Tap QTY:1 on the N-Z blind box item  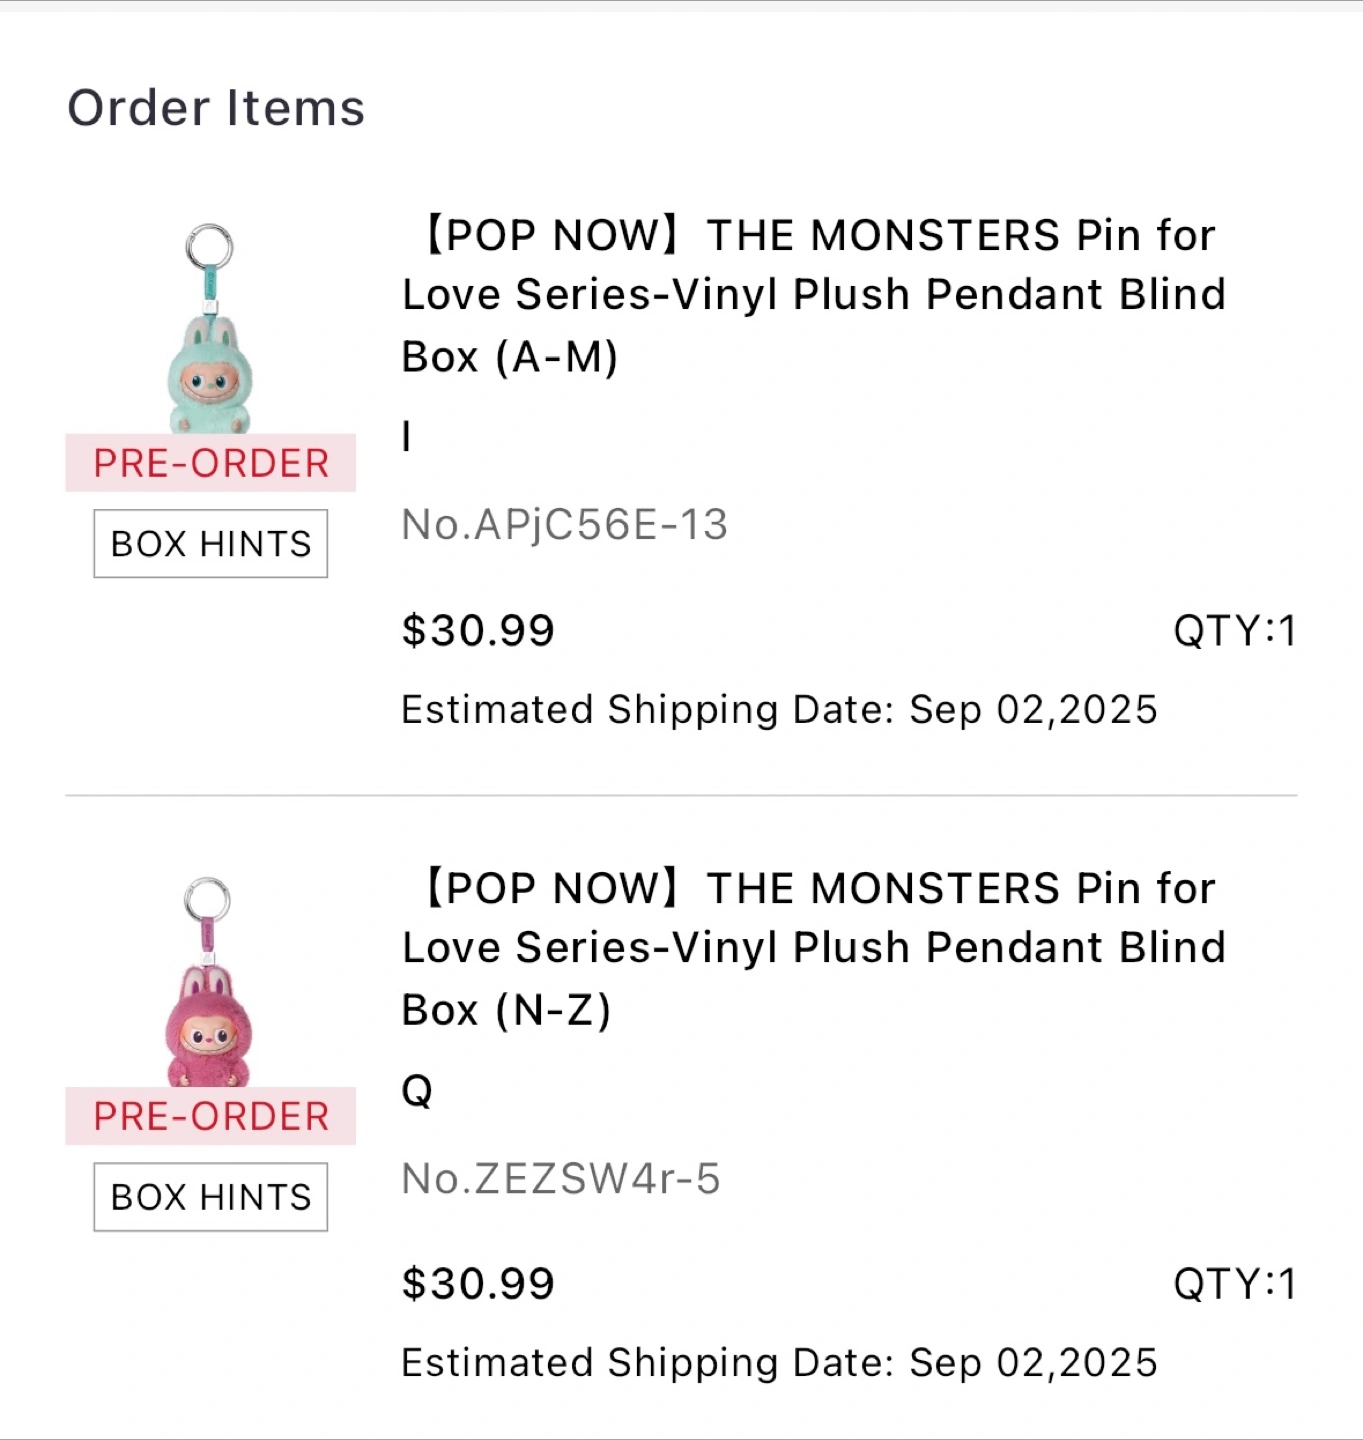[1234, 1284]
